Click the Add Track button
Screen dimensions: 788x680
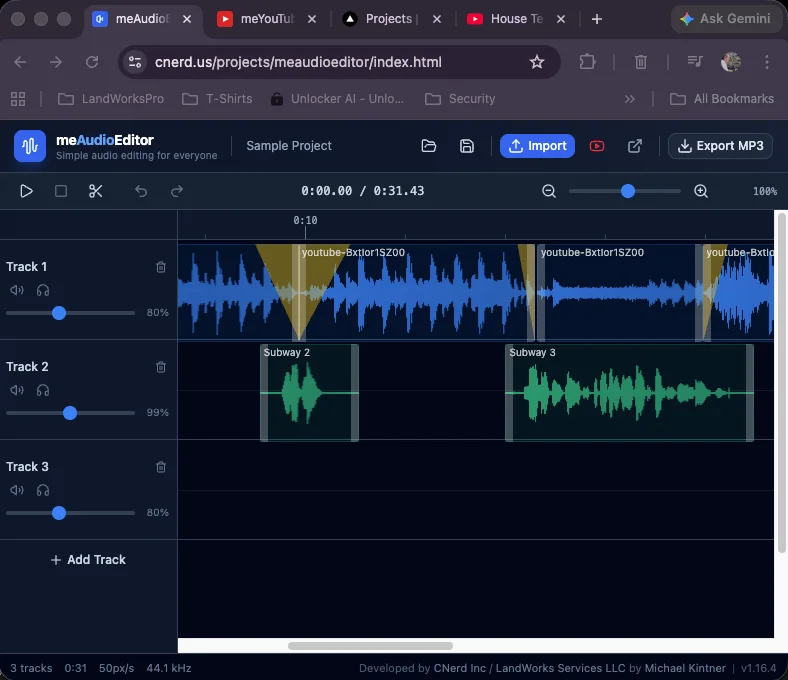click(x=88, y=559)
